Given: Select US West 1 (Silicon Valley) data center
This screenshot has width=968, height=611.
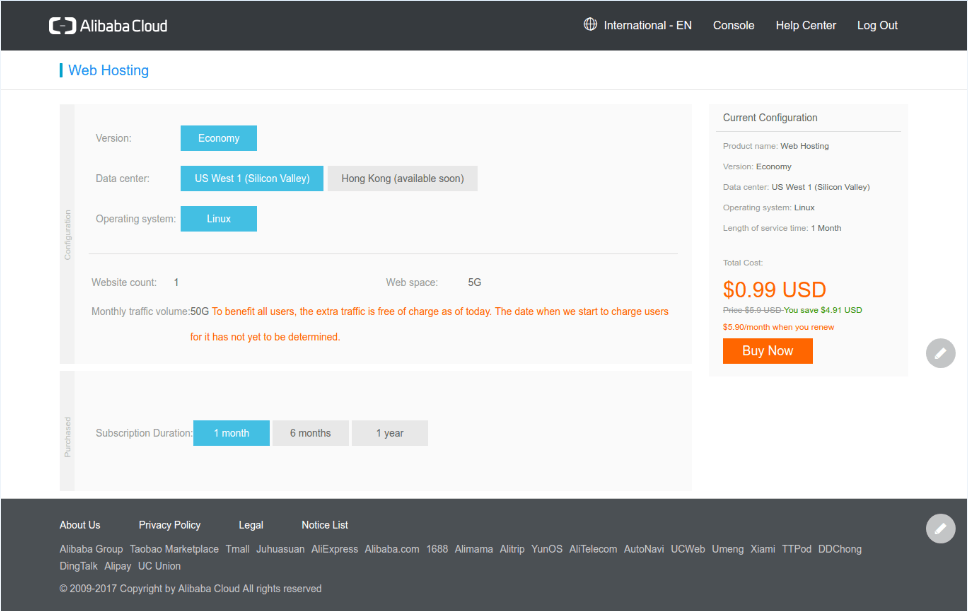Looking at the screenshot, I should pyautogui.click(x=252, y=178).
